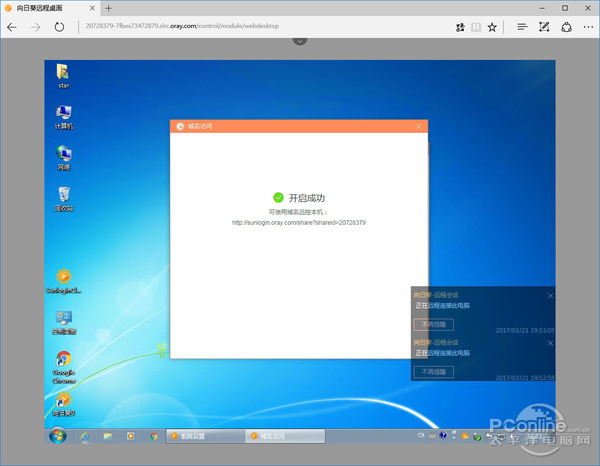This screenshot has width=600, height=466.
Task: Click the orange Sunlogin tray icon
Action: (x=465, y=436)
